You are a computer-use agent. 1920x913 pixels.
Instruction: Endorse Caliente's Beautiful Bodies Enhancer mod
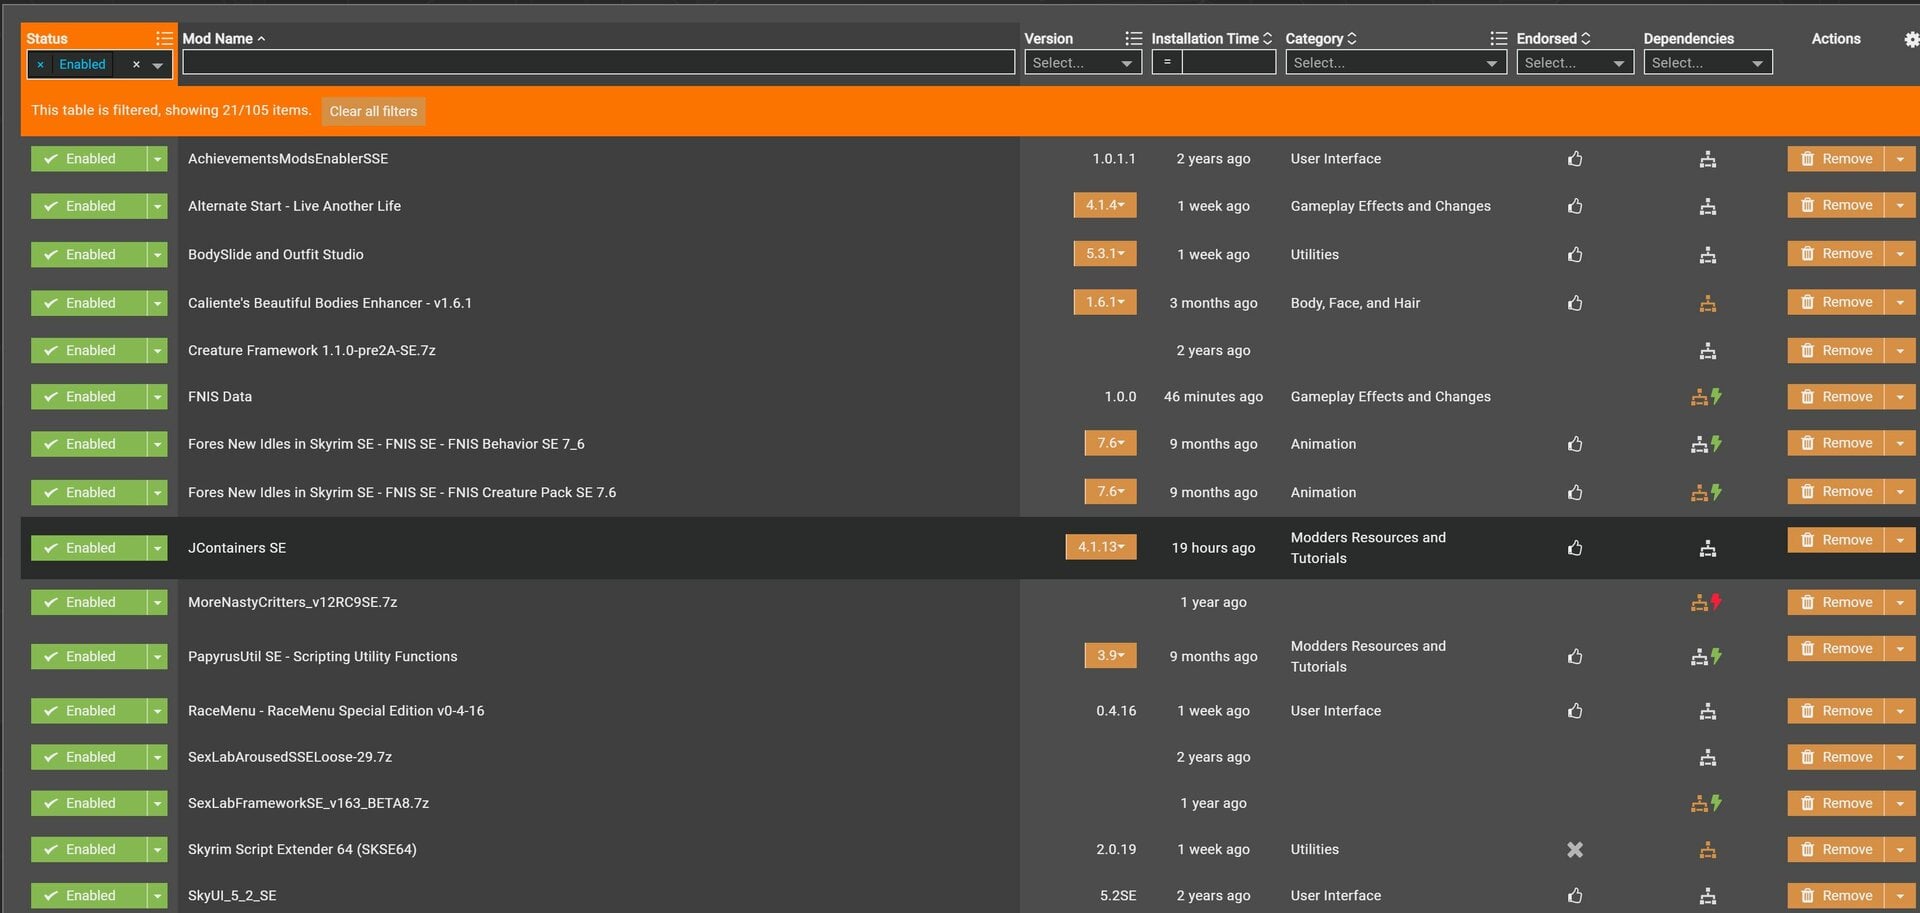pos(1575,303)
